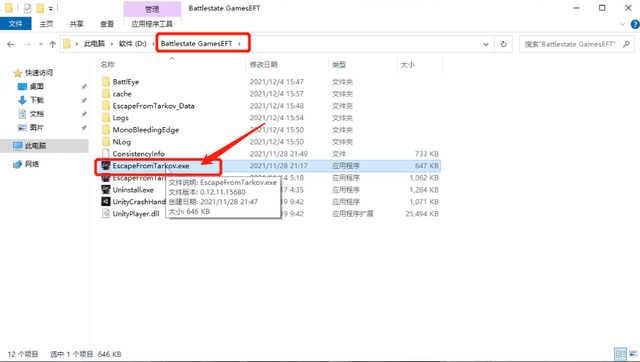This screenshot has height=362, width=640.
Task: Switch to the 查看 ribbon tab
Action: point(107,24)
